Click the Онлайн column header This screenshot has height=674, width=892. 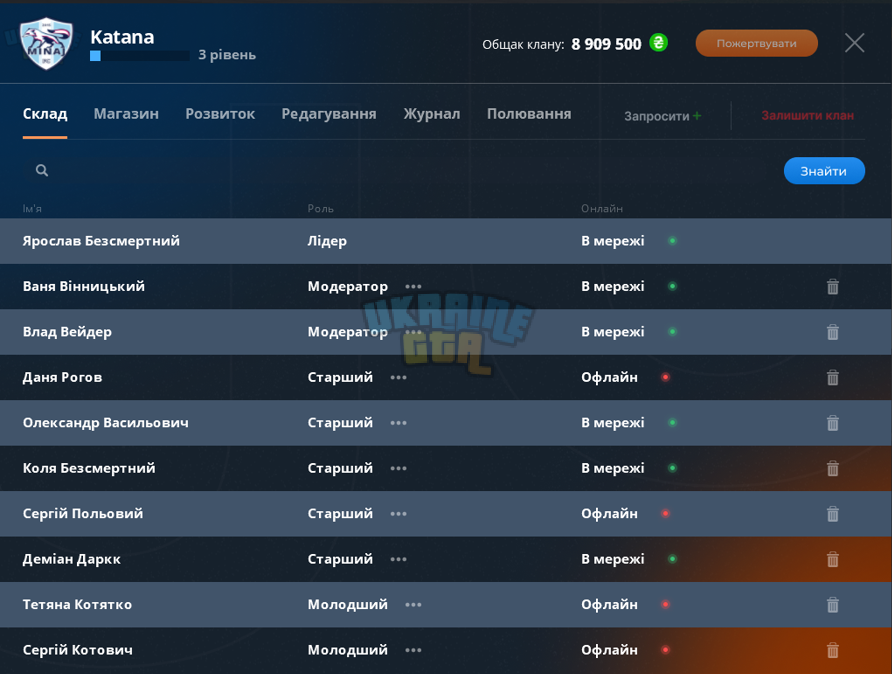[x=602, y=209]
